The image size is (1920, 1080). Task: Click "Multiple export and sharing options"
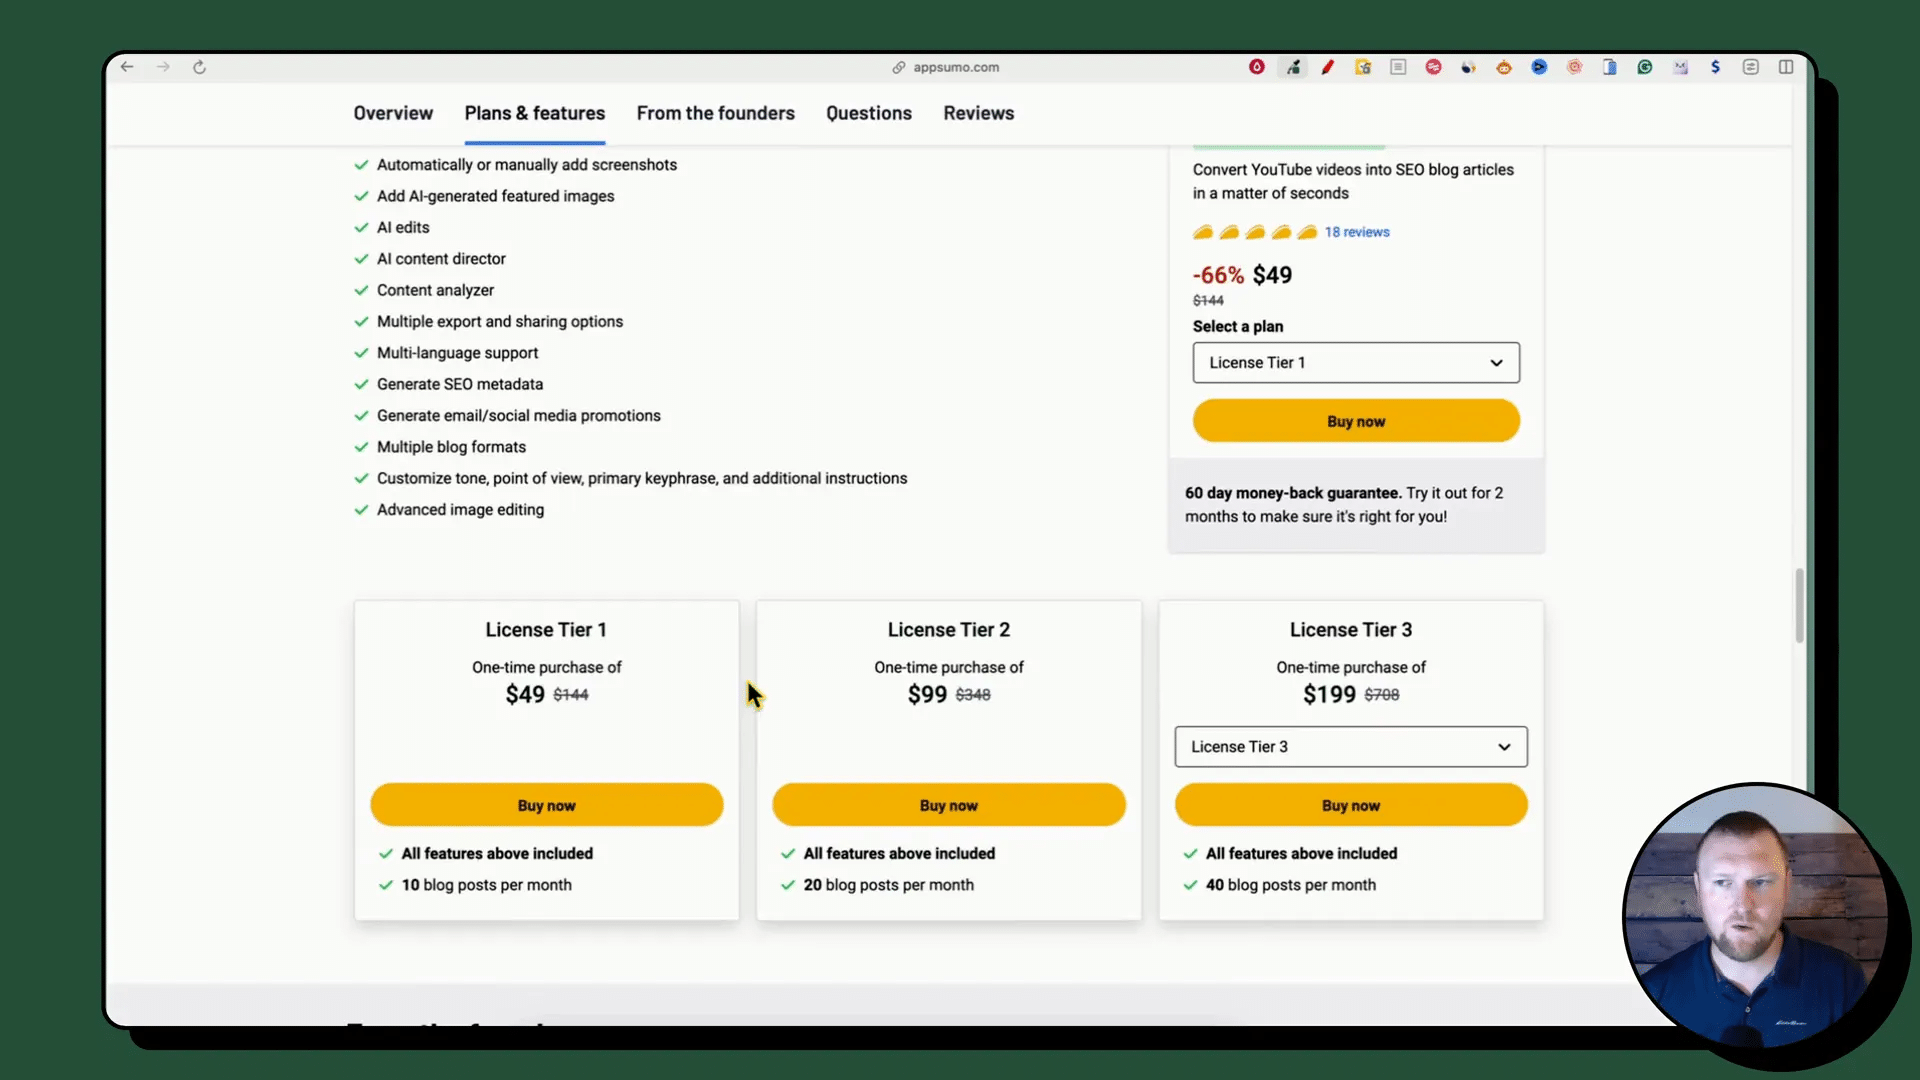pos(500,322)
